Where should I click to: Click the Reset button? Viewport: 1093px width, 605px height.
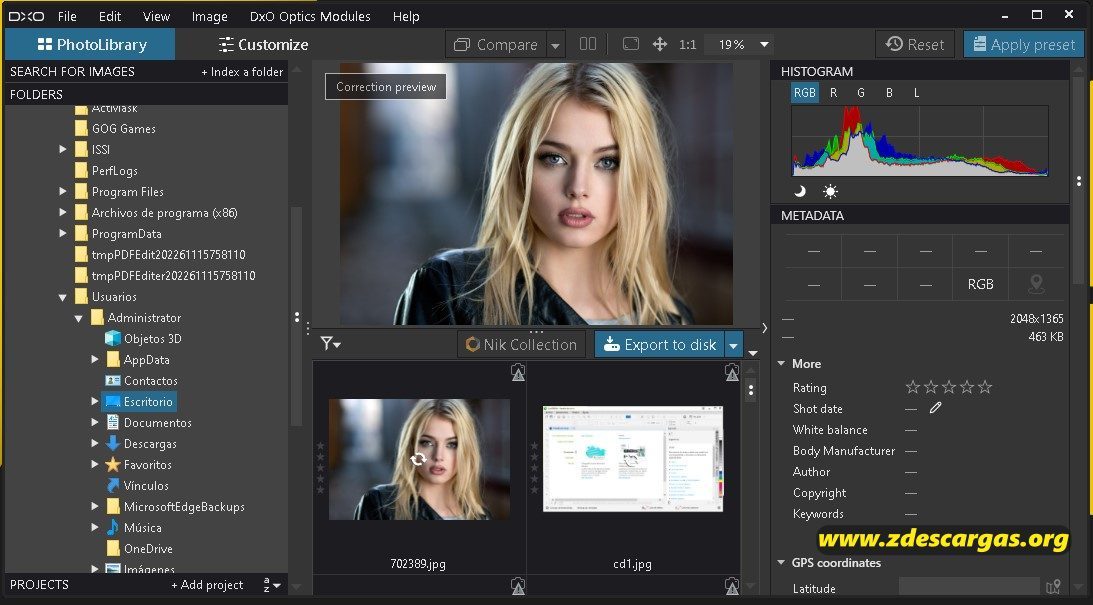(x=915, y=44)
